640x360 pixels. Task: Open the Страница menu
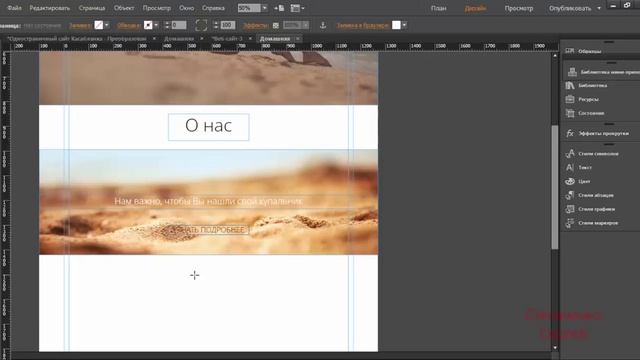pos(92,8)
